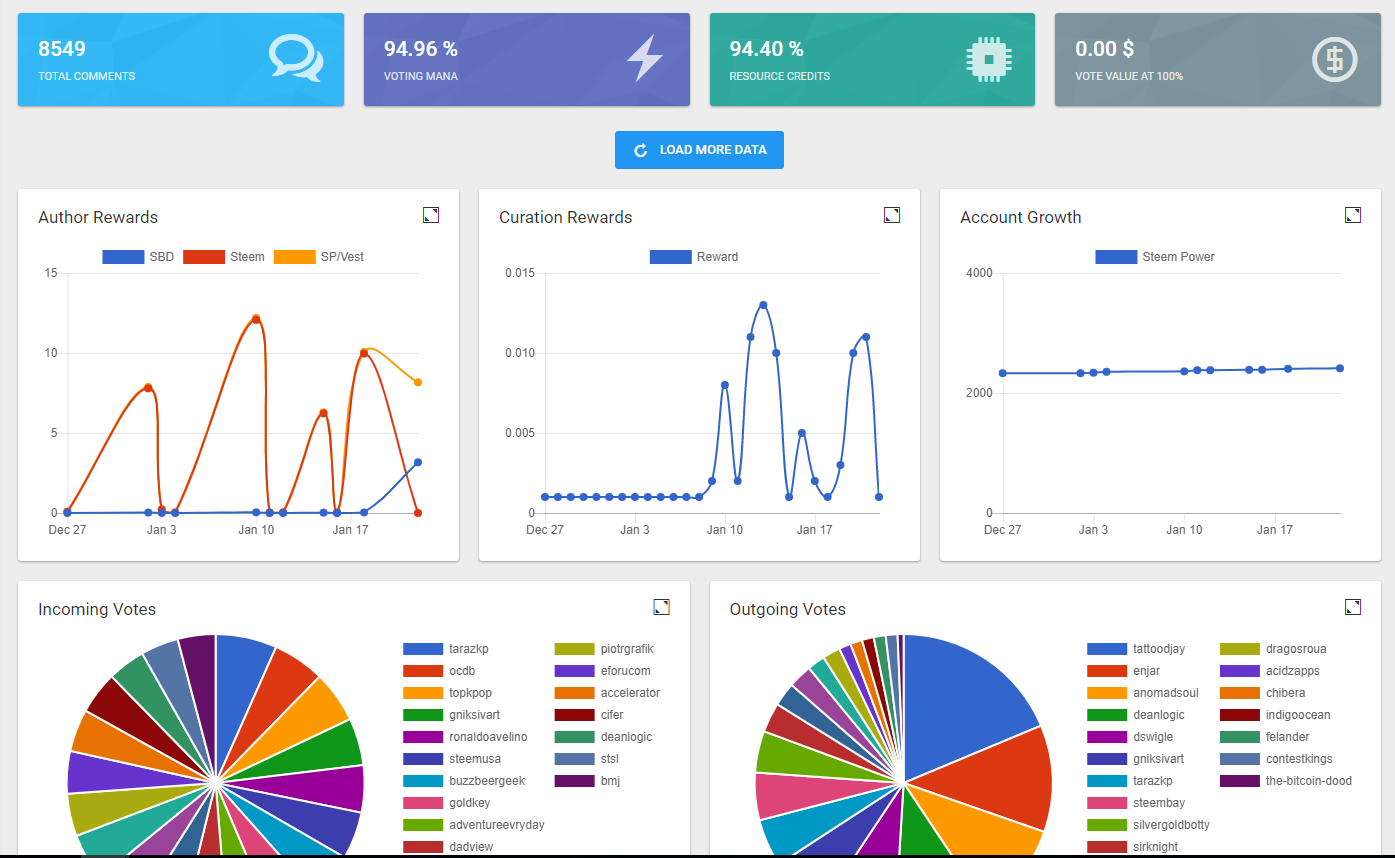Click the "94.96 %" voting mana value
Screen dimensions: 1395x858
click(421, 49)
